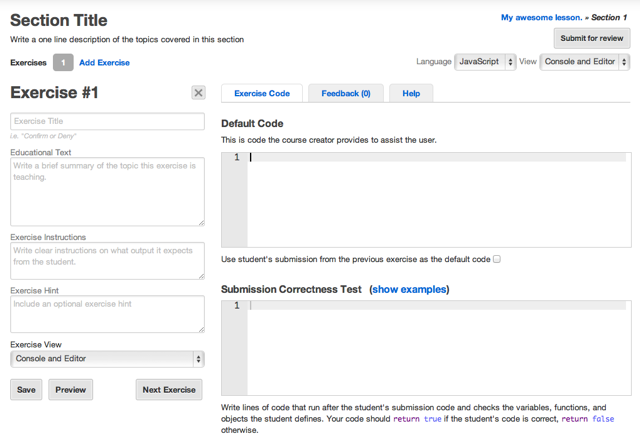Close Exercise #1 with the X icon
This screenshot has width=640, height=445.
click(x=198, y=93)
